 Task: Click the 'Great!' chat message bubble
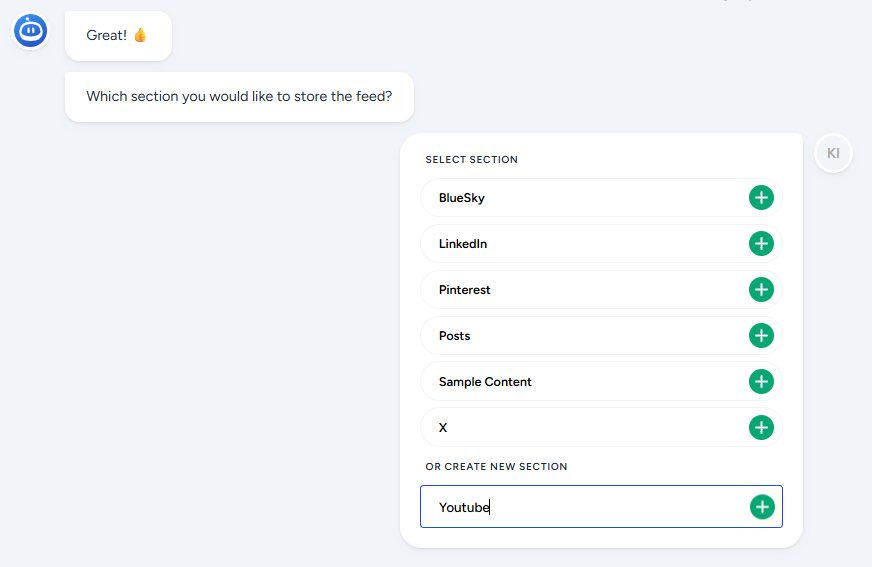(118, 36)
